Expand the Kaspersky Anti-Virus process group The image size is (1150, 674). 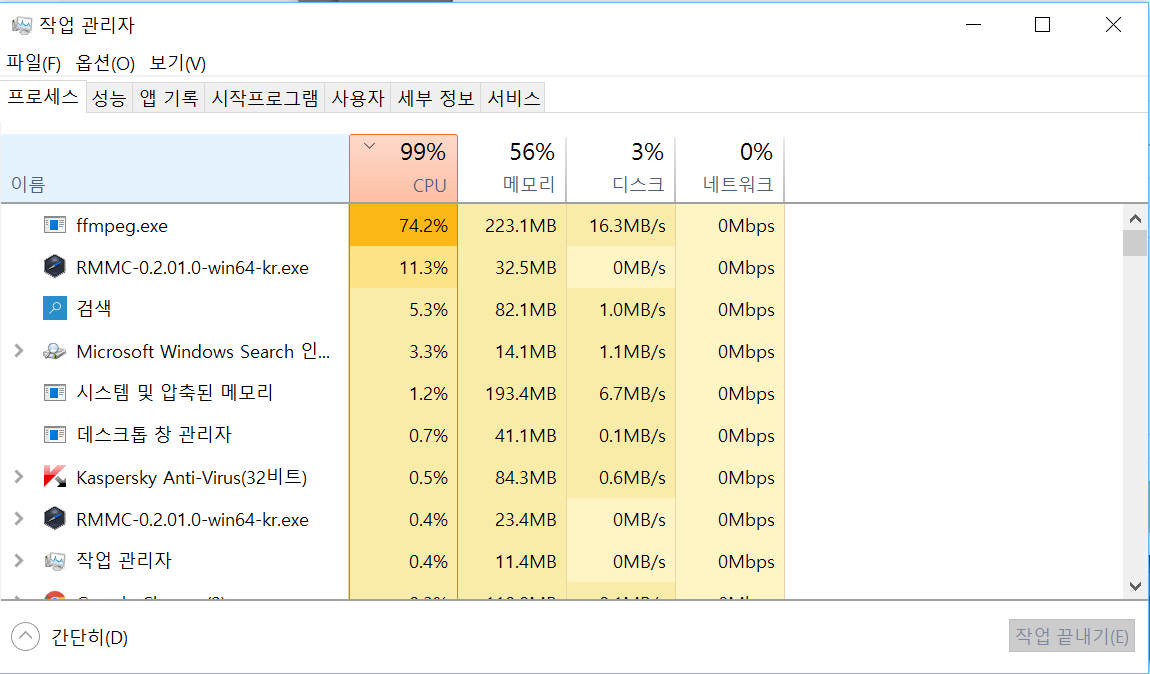click(x=18, y=477)
